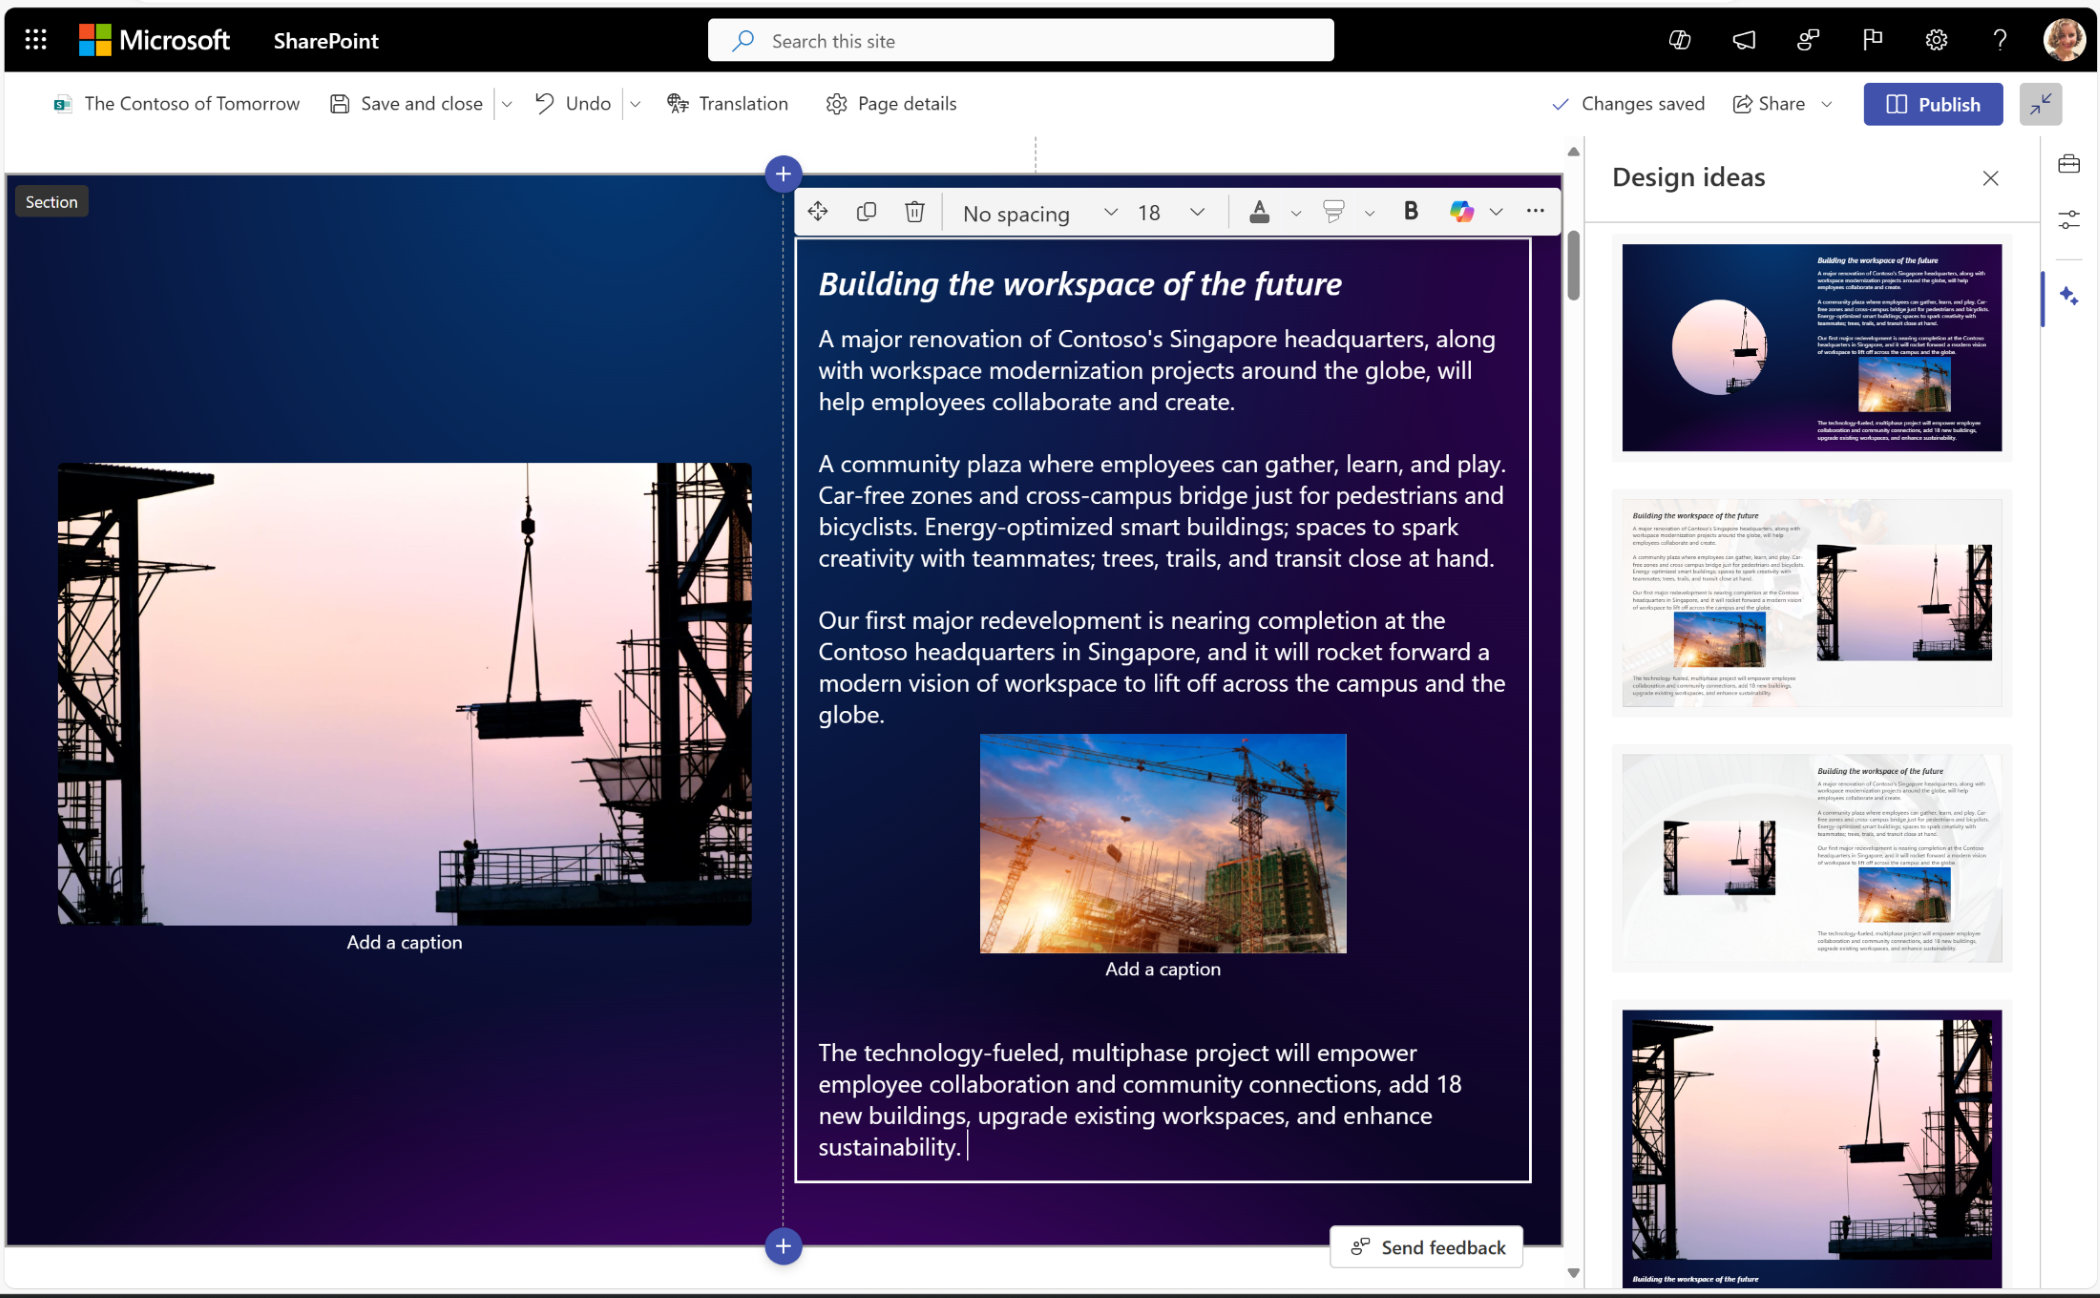Click the move/drag section icon

[818, 210]
